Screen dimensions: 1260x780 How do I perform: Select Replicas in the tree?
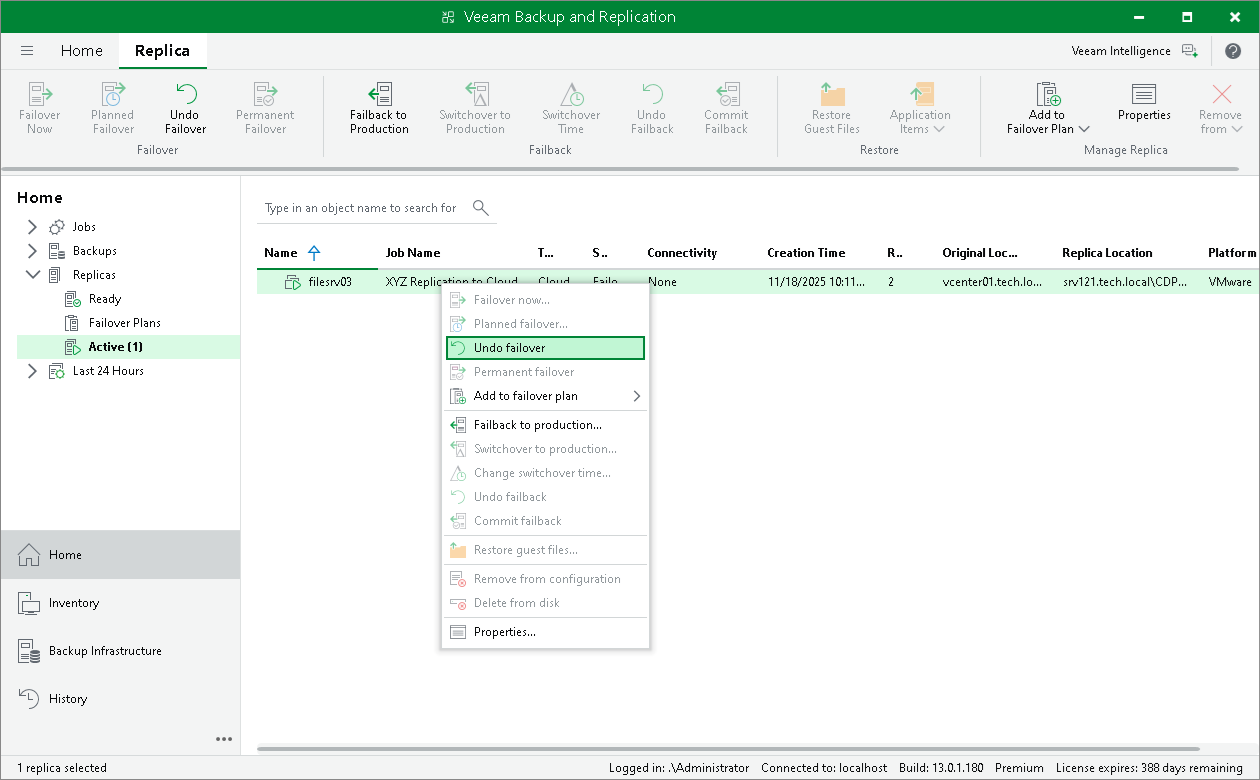pyautogui.click(x=94, y=275)
